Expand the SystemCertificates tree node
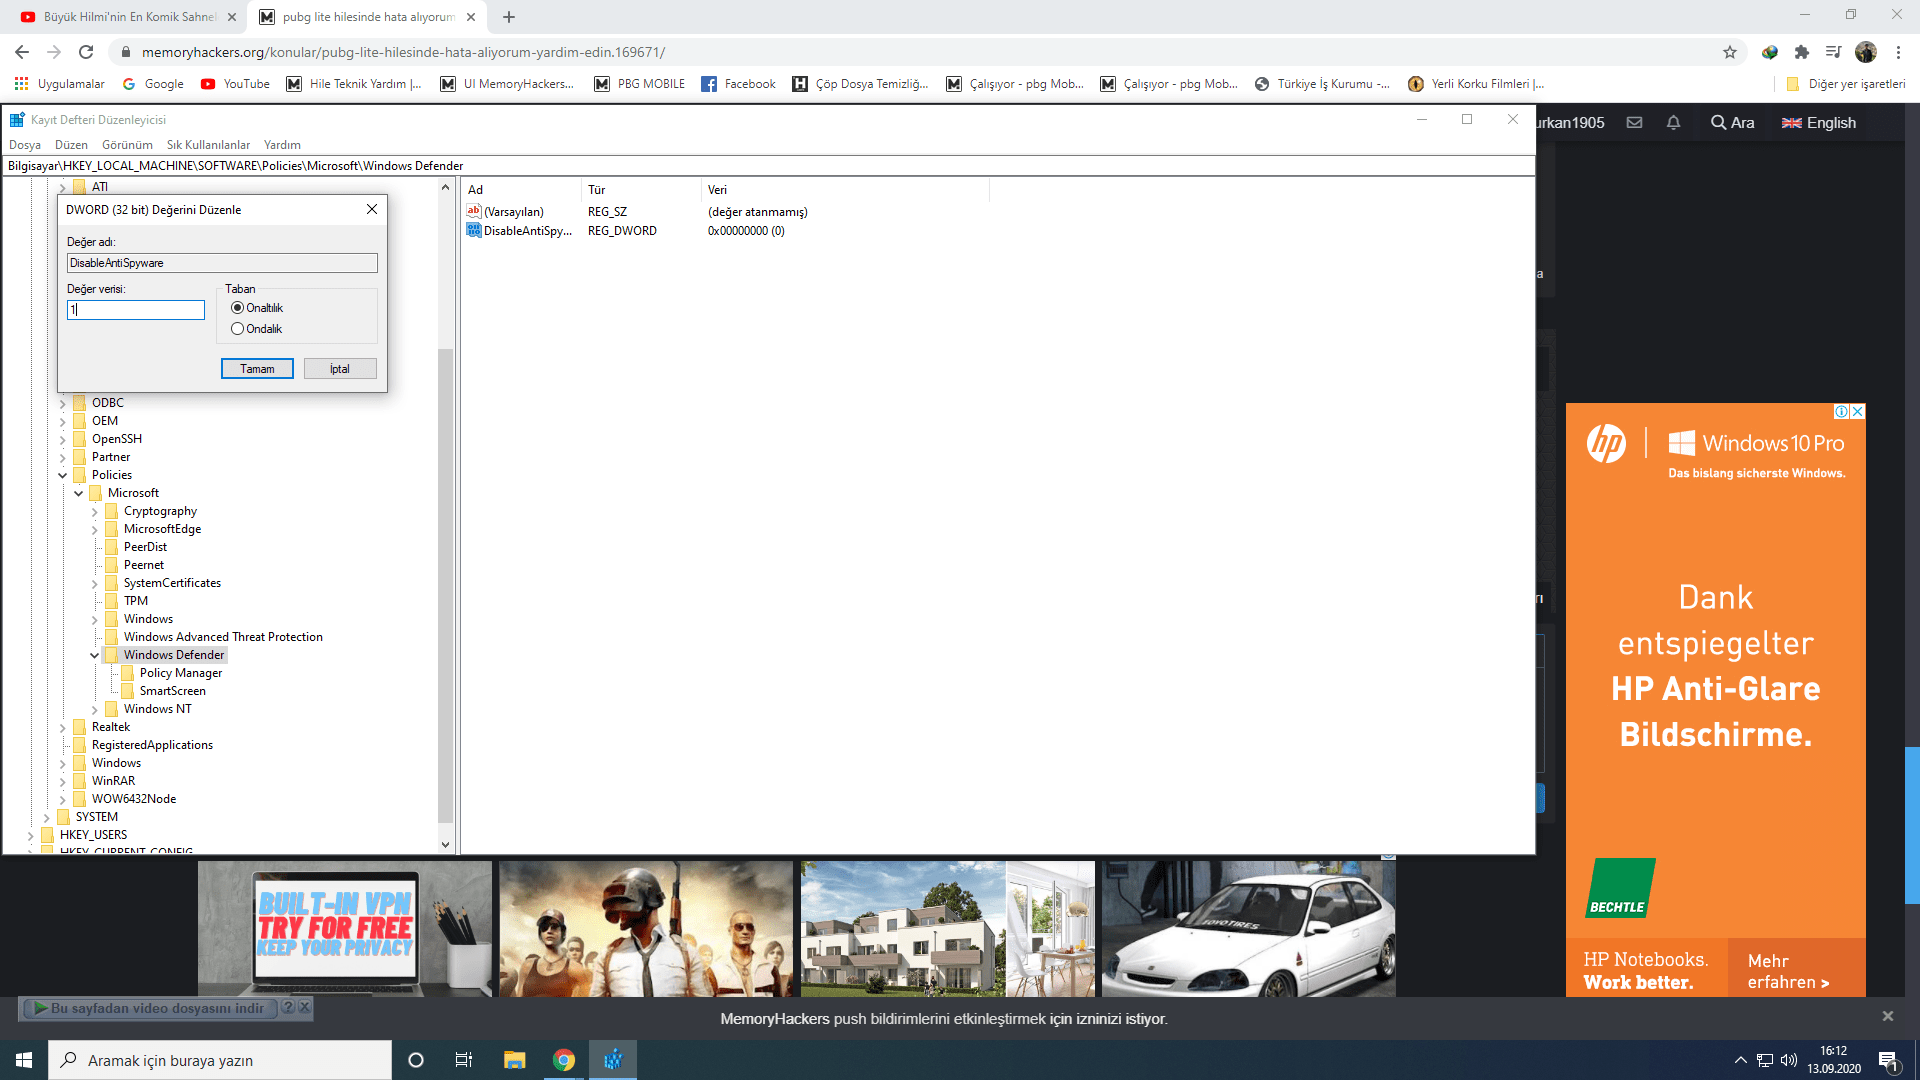 (94, 583)
